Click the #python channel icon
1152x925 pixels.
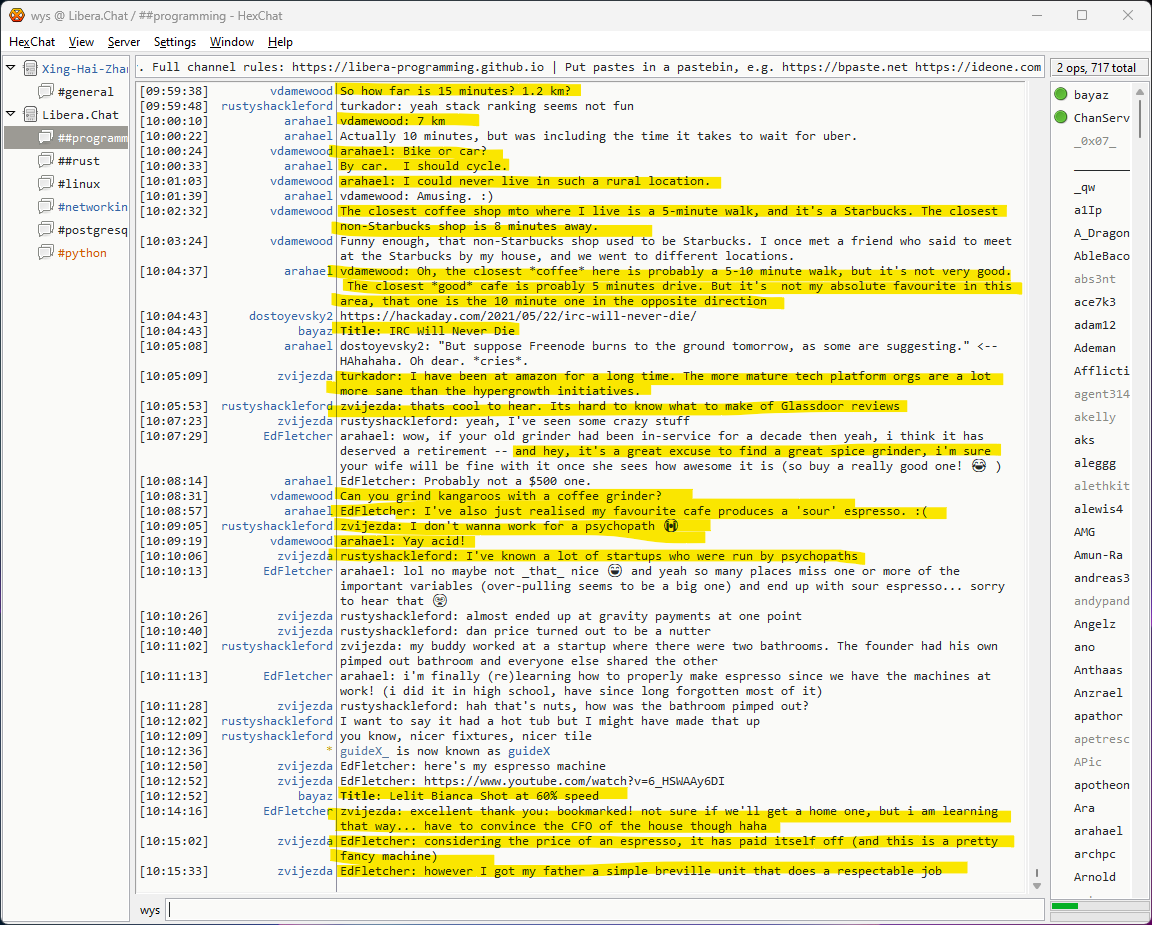pos(45,253)
